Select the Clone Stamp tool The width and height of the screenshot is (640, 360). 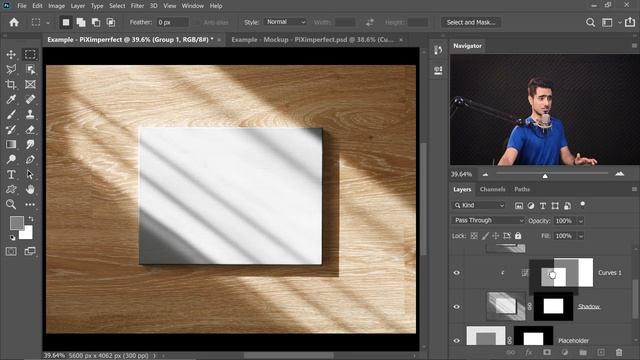[30, 114]
